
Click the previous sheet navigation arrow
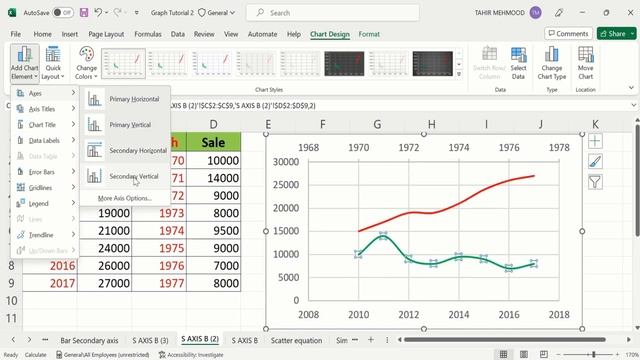(13, 340)
